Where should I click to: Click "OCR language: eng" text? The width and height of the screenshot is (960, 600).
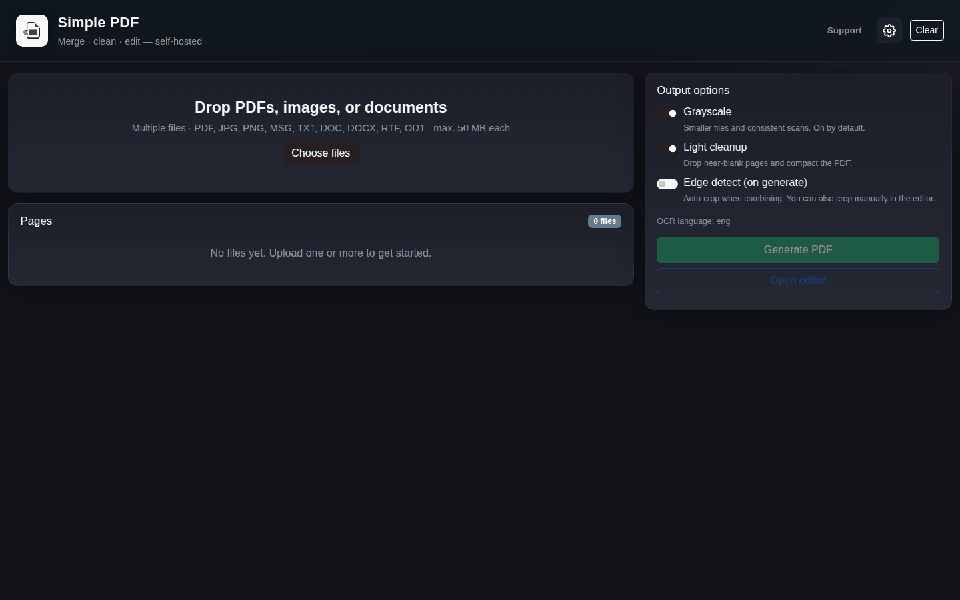pos(693,221)
